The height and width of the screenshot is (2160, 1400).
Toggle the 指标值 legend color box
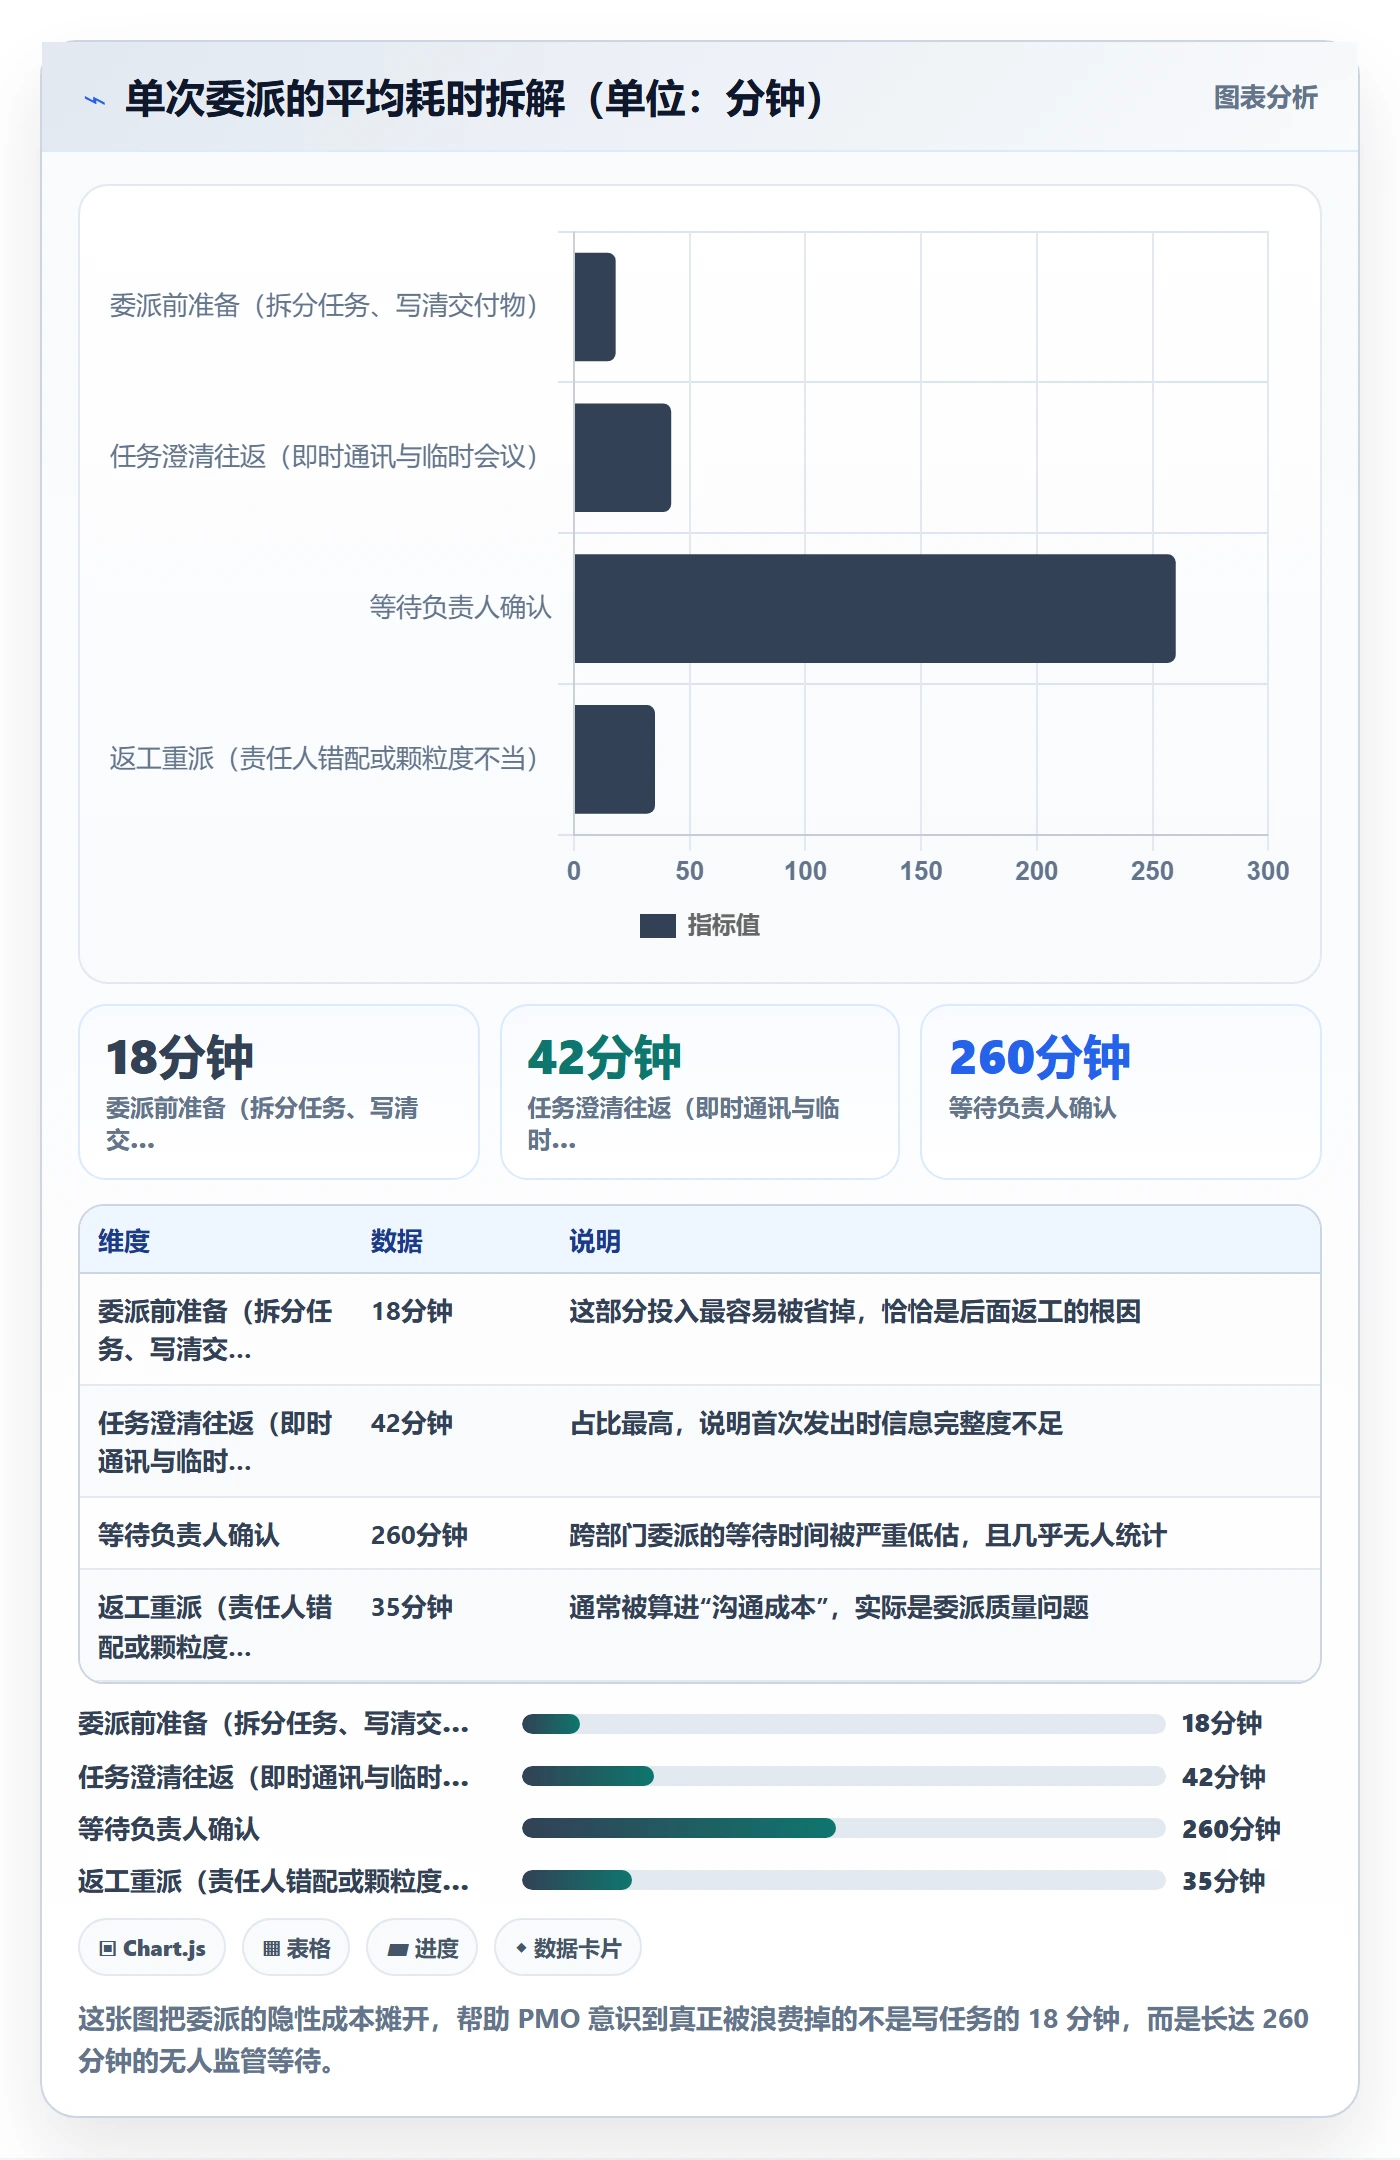click(x=657, y=926)
